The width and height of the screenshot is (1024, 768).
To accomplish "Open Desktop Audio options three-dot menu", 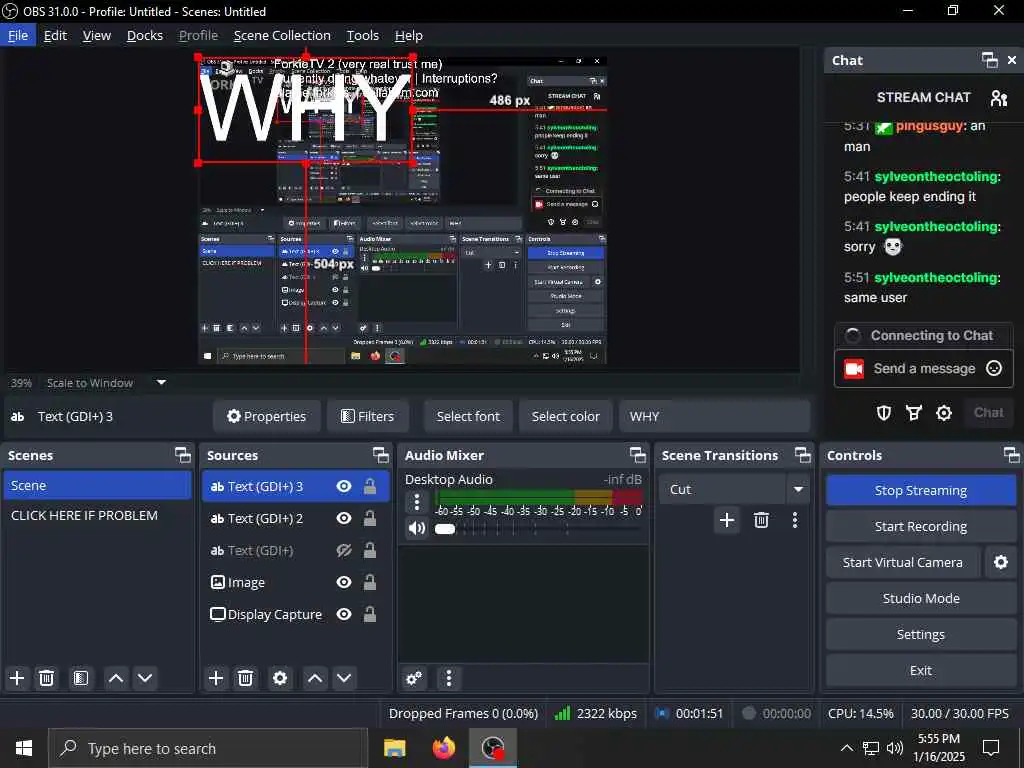I will coord(417,502).
